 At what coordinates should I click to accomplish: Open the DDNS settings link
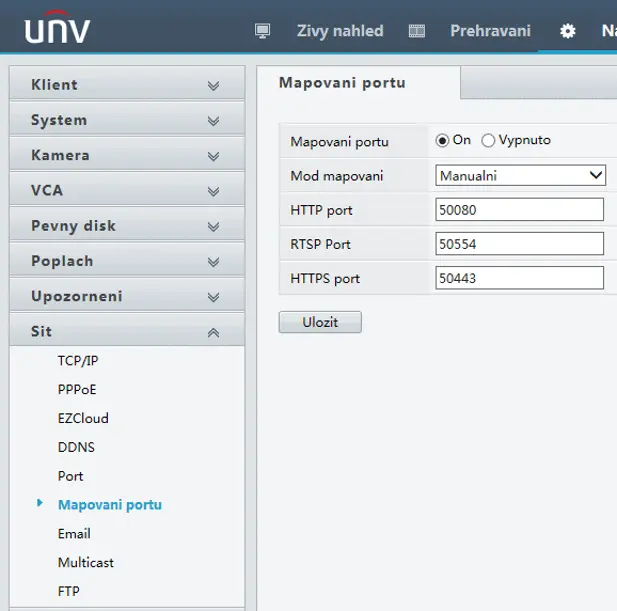tap(76, 447)
